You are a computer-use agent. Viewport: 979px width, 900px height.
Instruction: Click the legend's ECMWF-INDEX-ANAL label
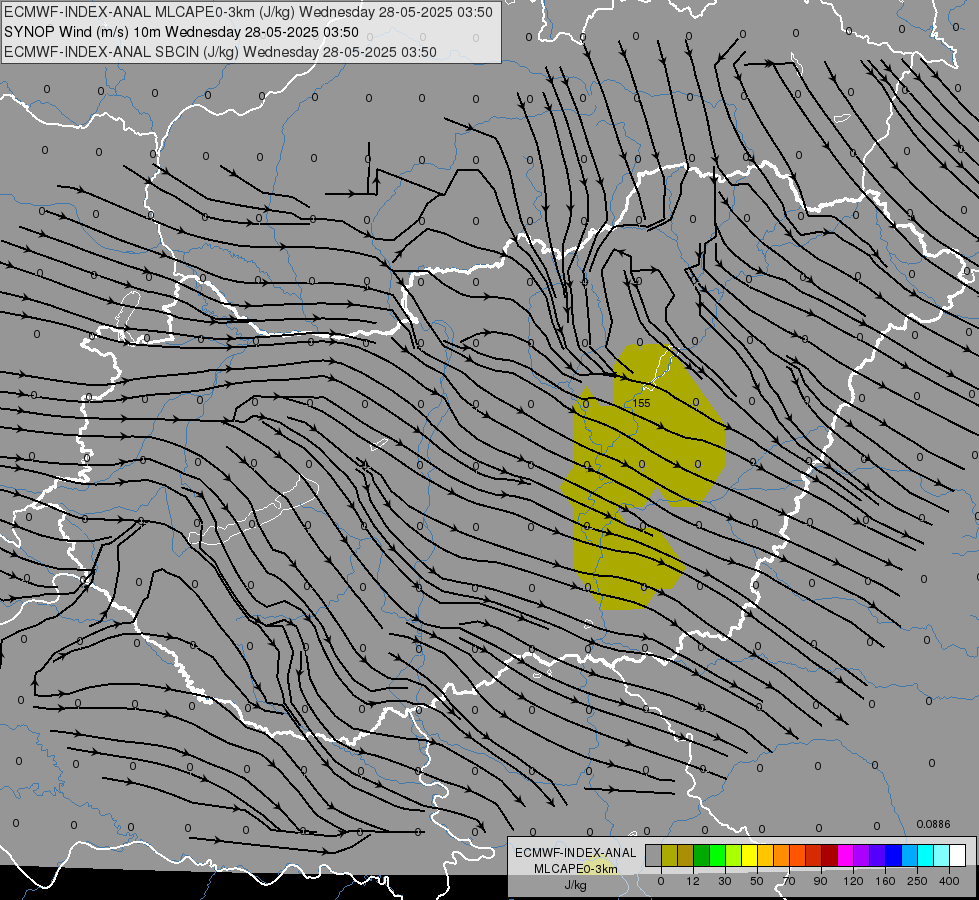[x=575, y=853]
